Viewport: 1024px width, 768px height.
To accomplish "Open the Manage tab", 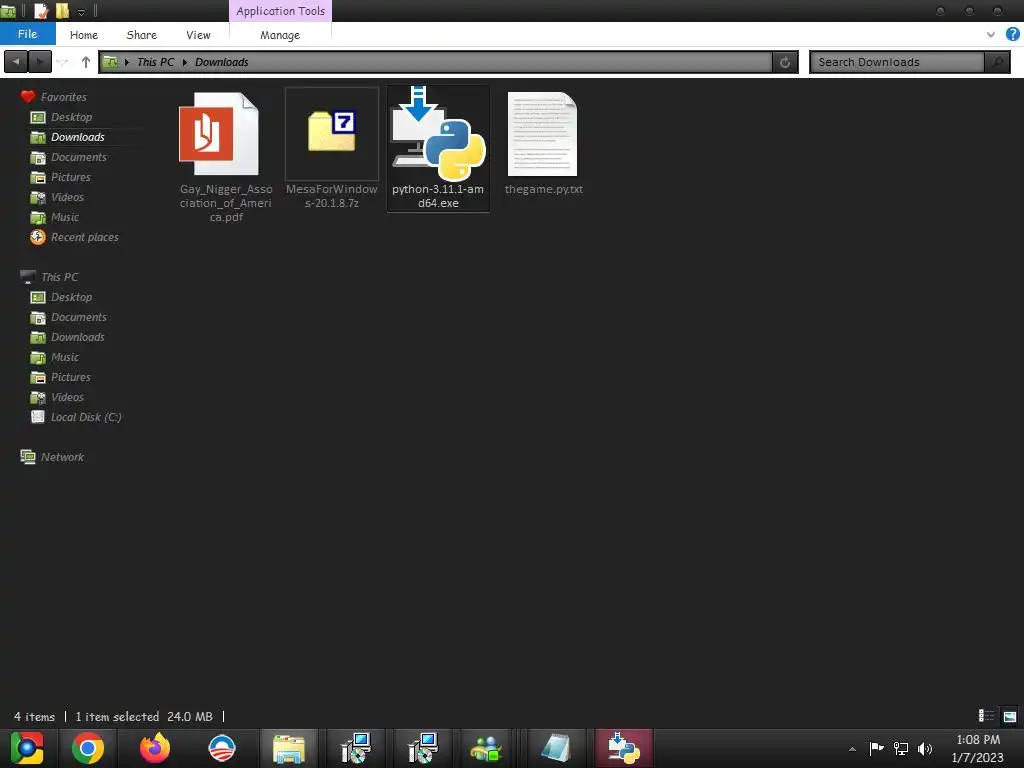I will pyautogui.click(x=280, y=35).
